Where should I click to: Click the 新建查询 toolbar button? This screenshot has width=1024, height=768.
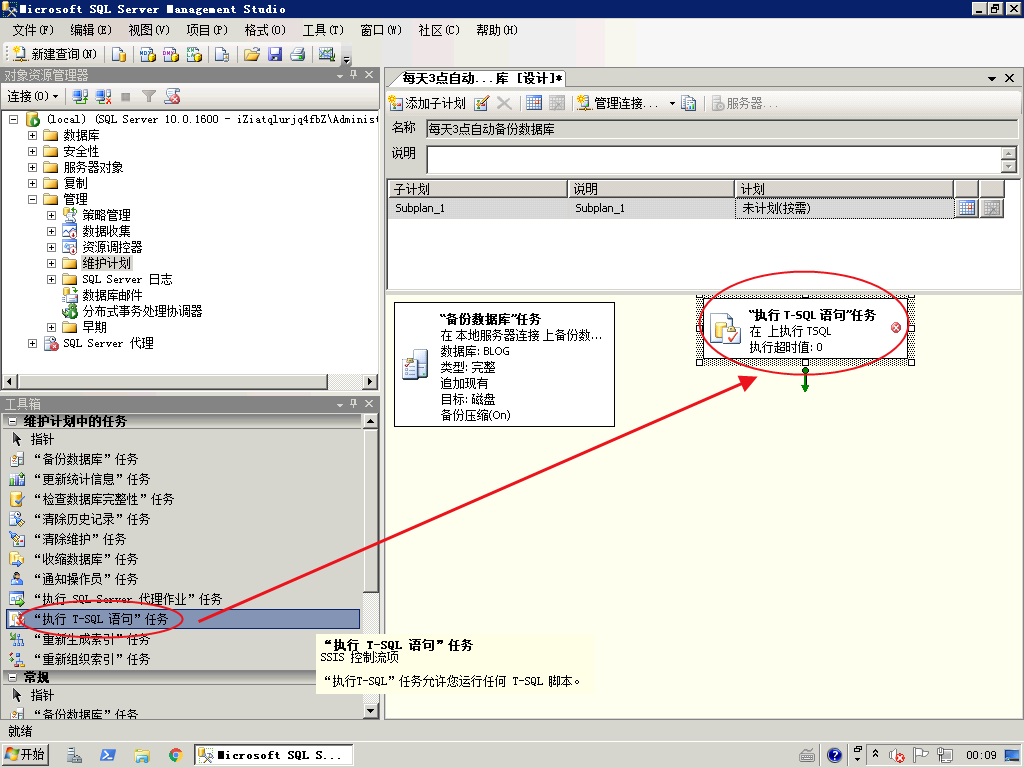pyautogui.click(x=55, y=54)
